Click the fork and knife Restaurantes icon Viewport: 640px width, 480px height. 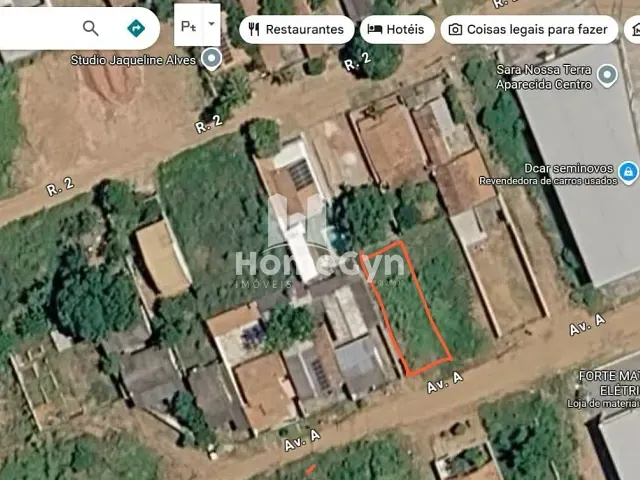(254, 29)
